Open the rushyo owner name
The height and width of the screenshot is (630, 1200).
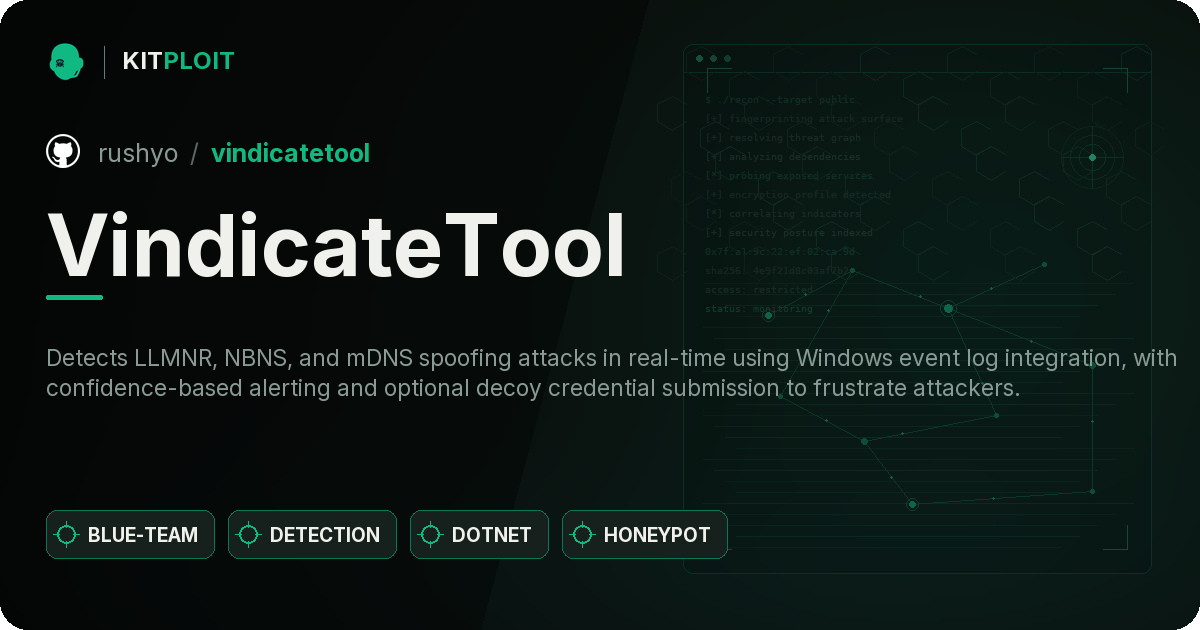tap(138, 153)
